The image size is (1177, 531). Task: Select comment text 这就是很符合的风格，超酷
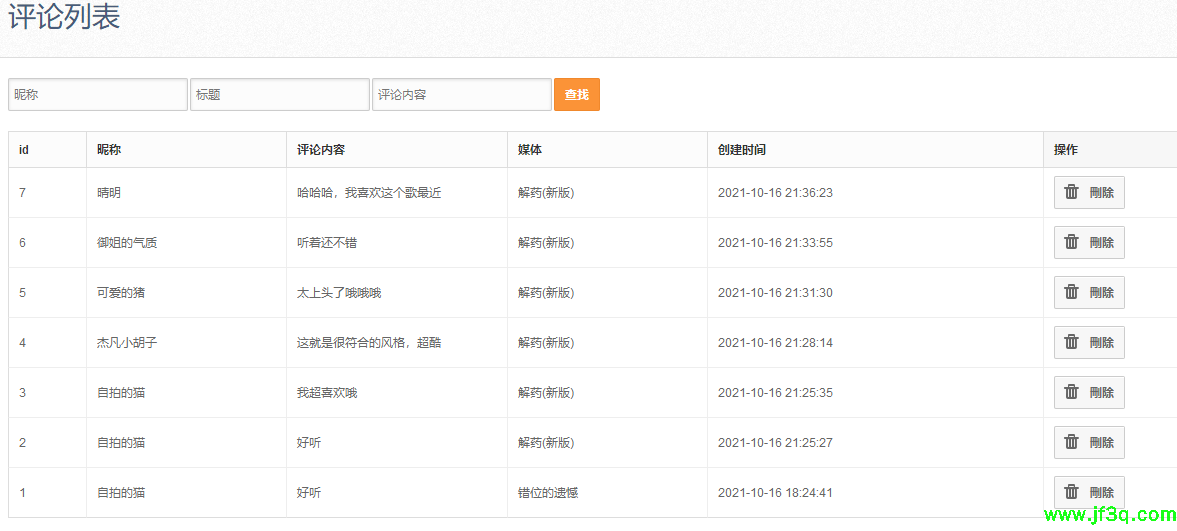point(369,343)
